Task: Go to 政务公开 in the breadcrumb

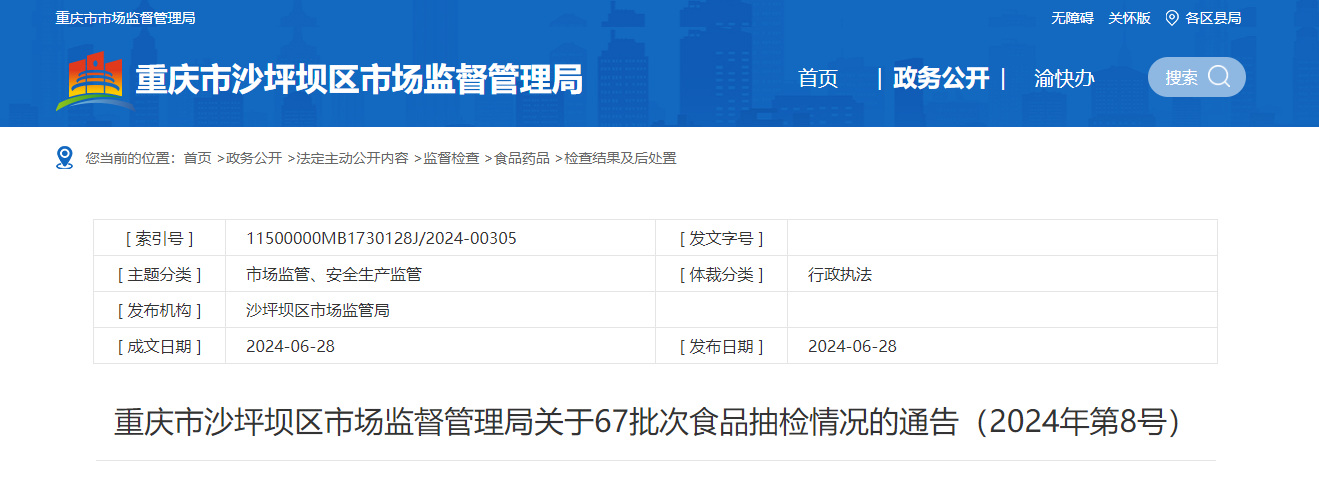Action: point(254,158)
